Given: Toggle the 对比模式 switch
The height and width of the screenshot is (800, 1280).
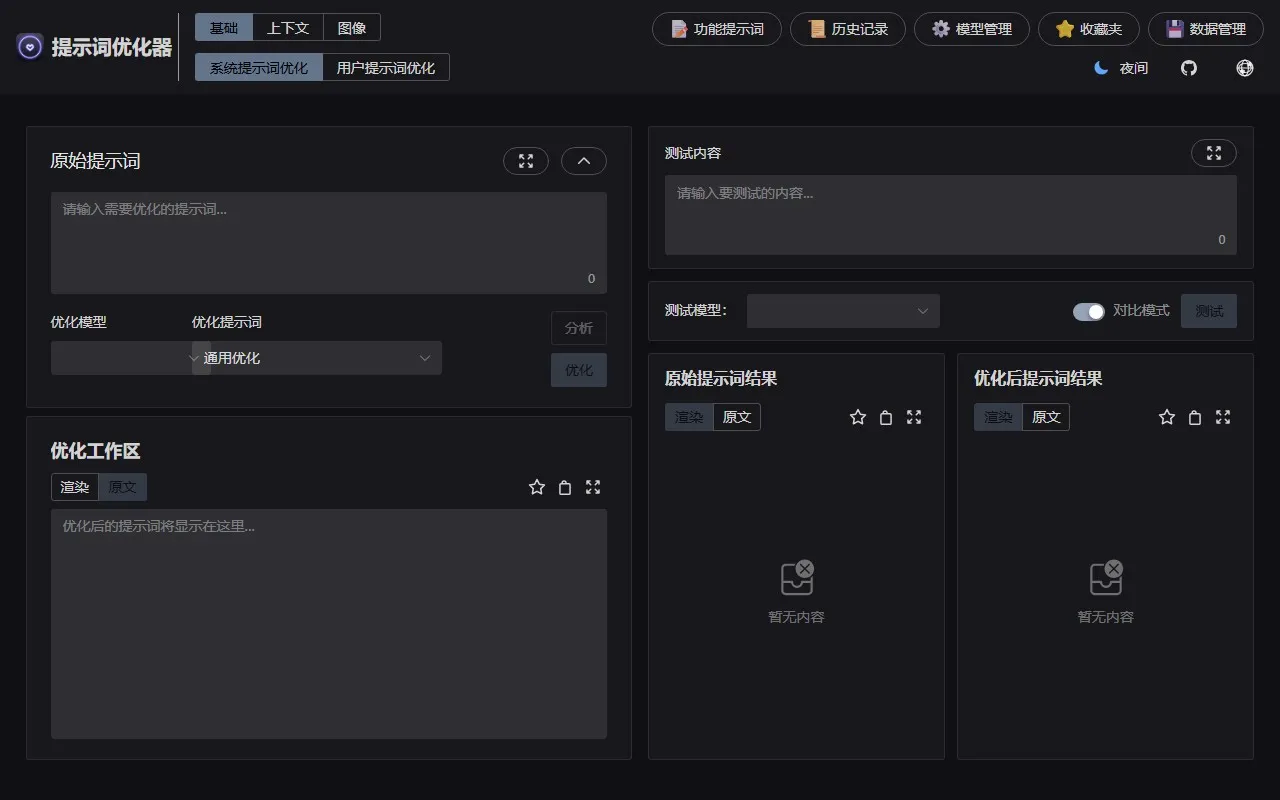Looking at the screenshot, I should 1088,311.
